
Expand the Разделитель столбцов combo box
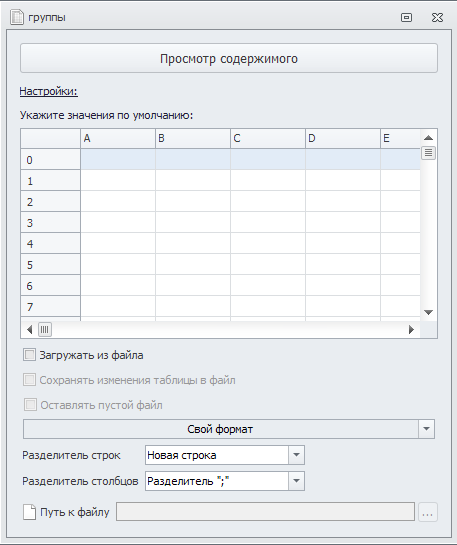pyautogui.click(x=296, y=481)
